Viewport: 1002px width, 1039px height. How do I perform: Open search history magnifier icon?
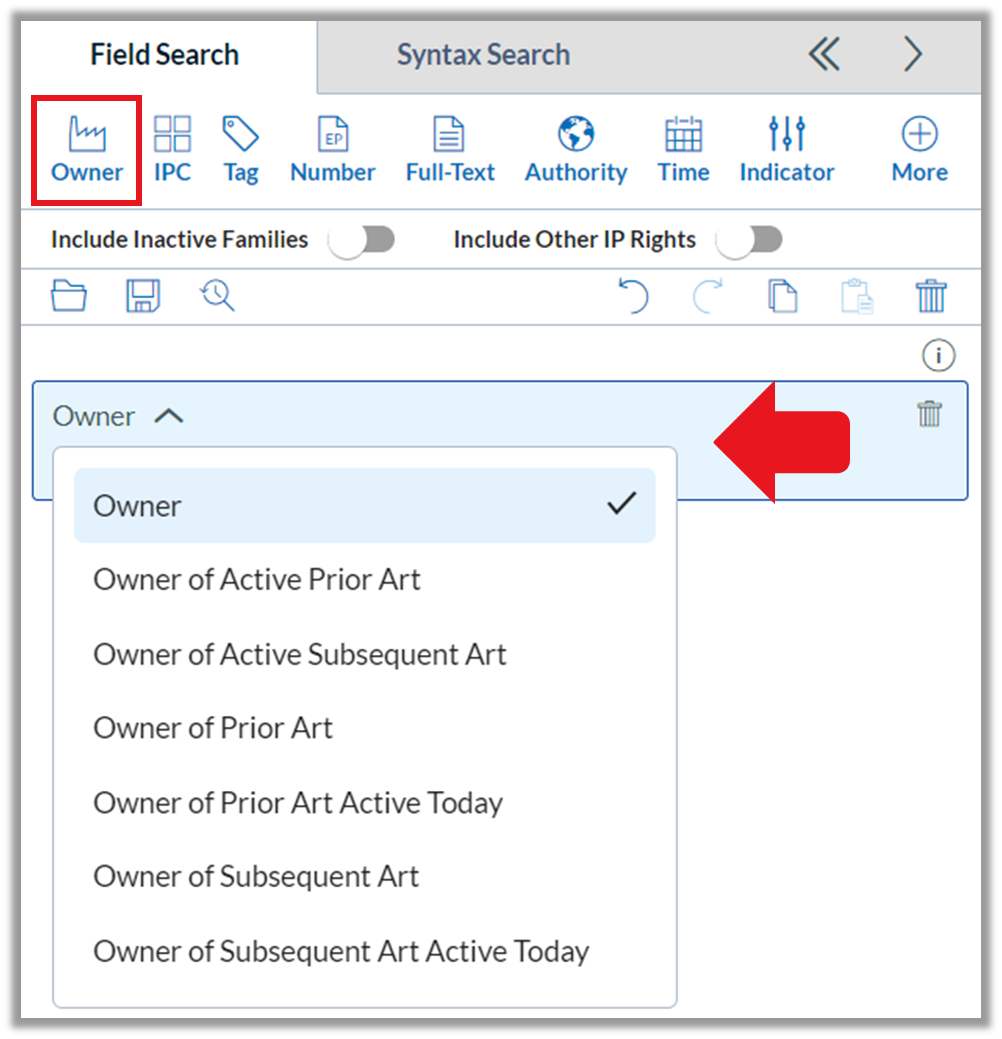tap(217, 296)
